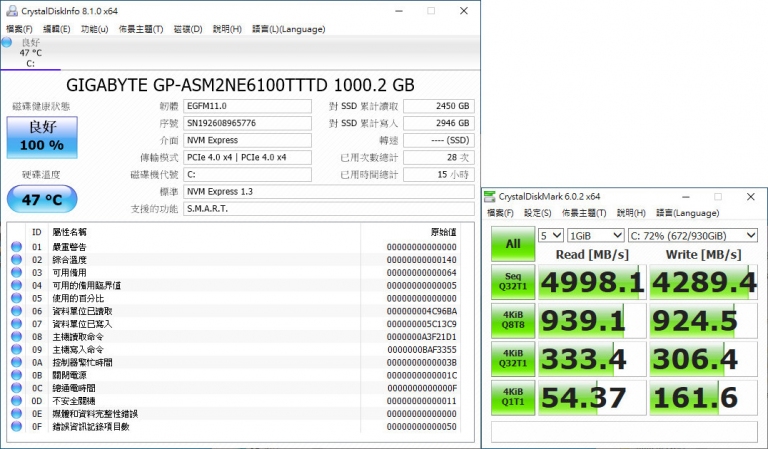This screenshot has width=768, height=449.
Task: Open 說明(H) menu in CrystalDiskInfo
Action: 227,29
